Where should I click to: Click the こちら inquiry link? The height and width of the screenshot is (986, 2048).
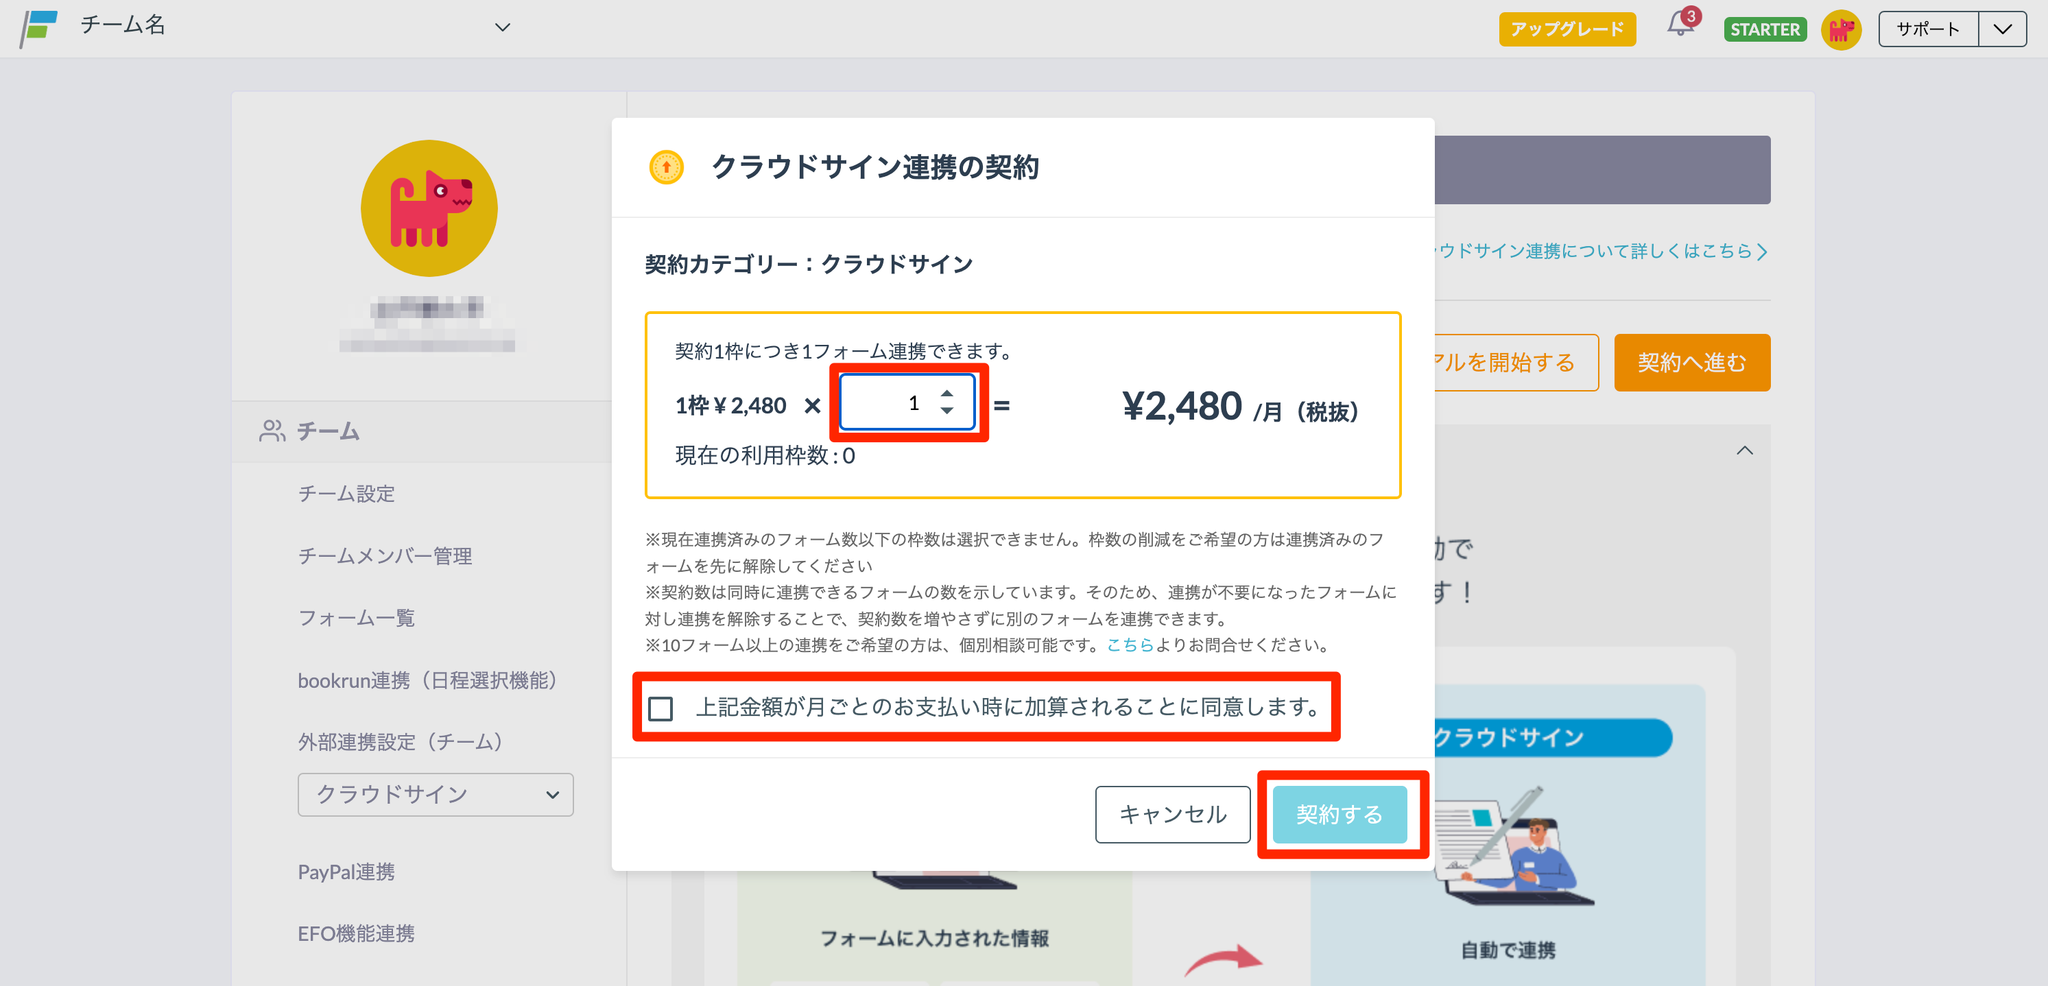click(1130, 645)
